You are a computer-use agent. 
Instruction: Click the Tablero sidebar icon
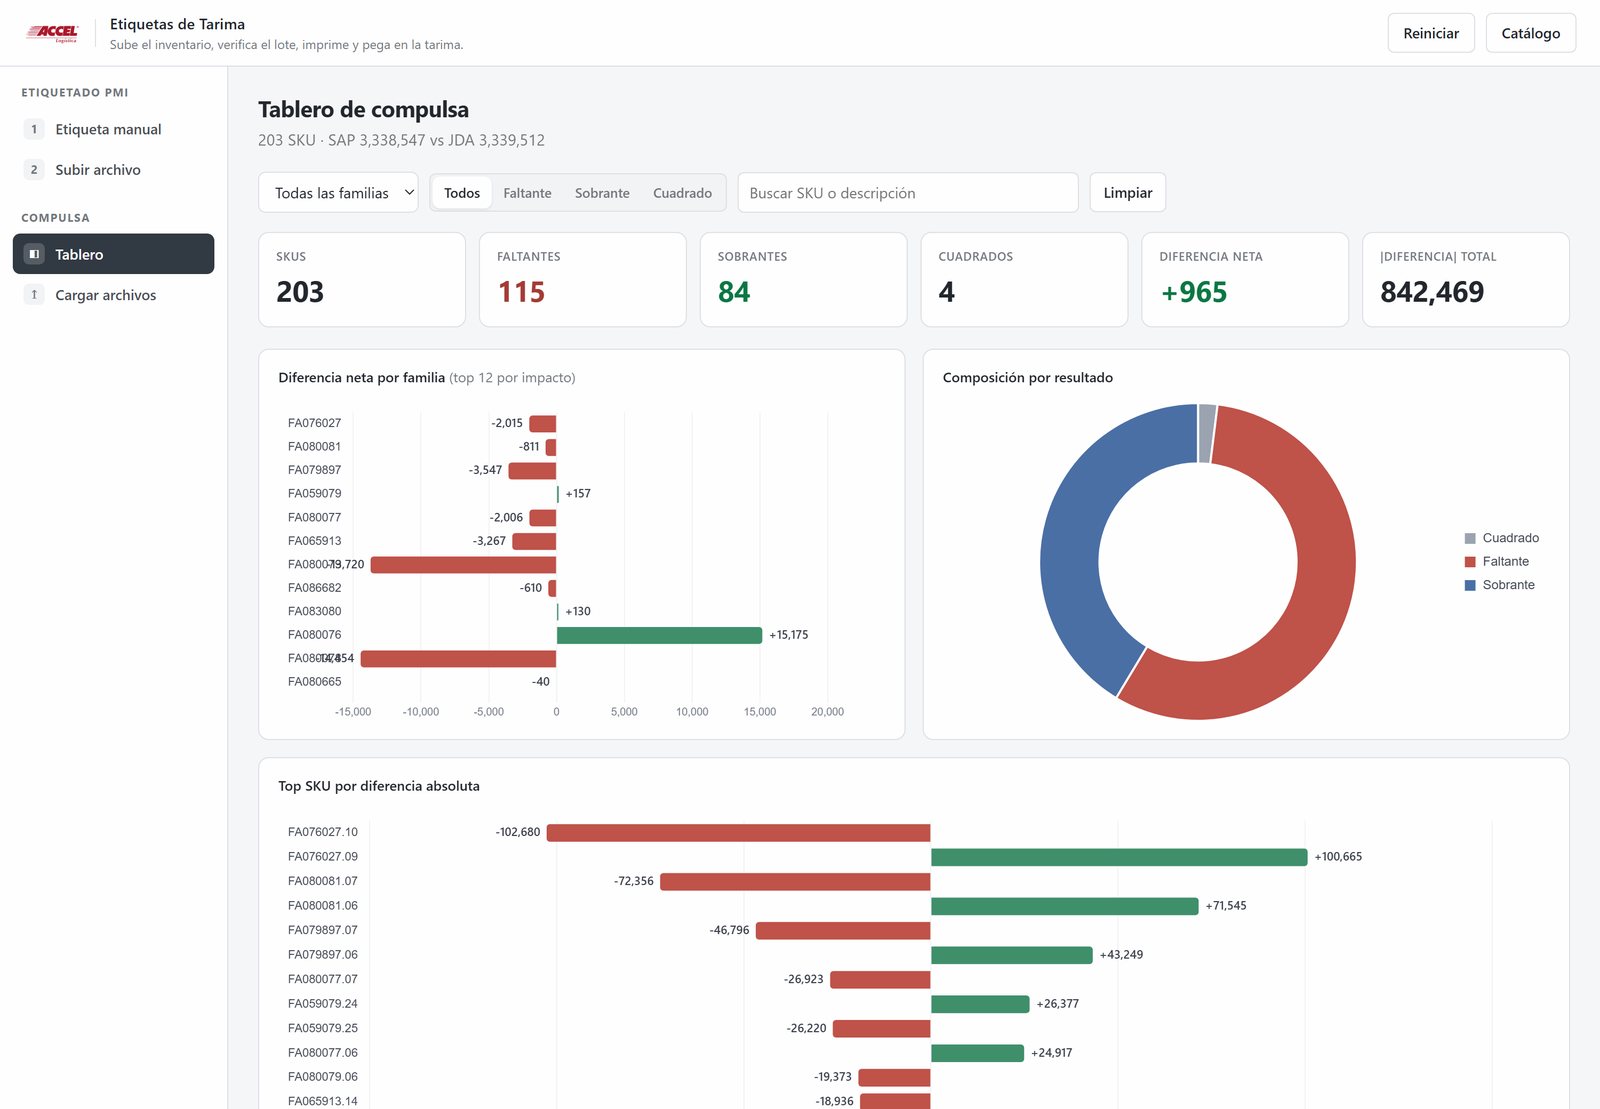click(x=34, y=254)
